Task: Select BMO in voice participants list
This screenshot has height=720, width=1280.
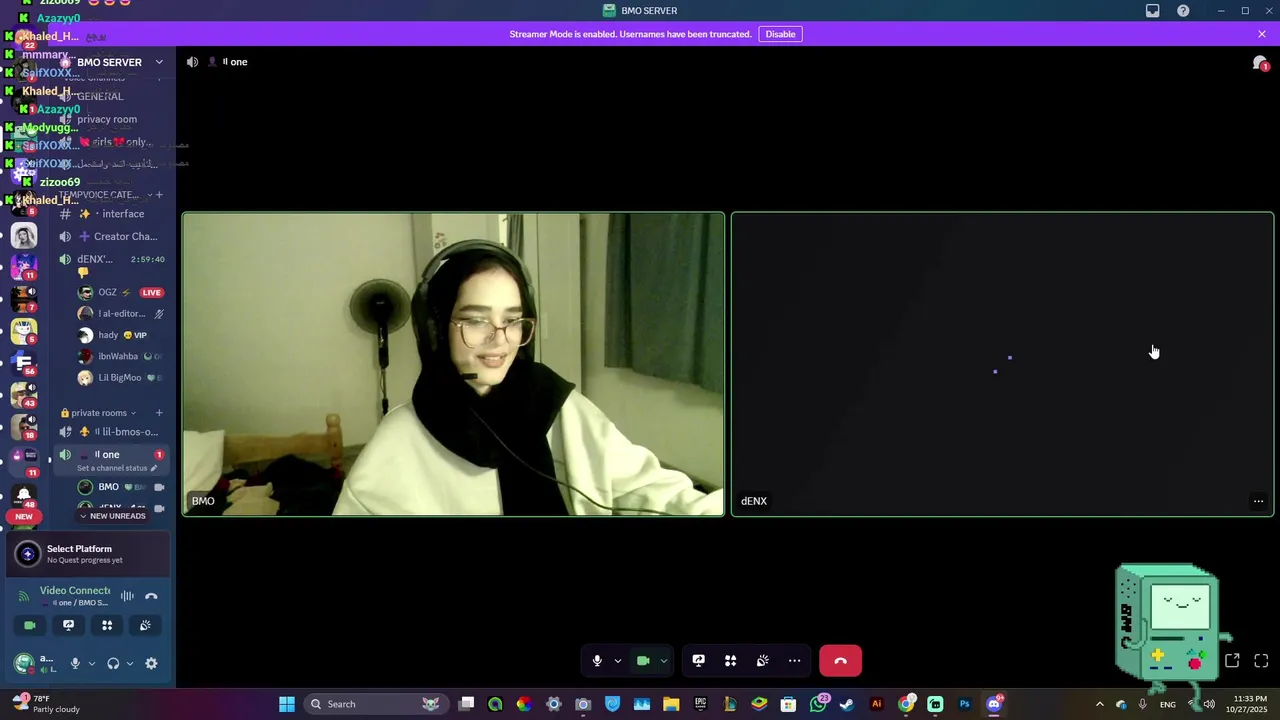Action: (119, 487)
